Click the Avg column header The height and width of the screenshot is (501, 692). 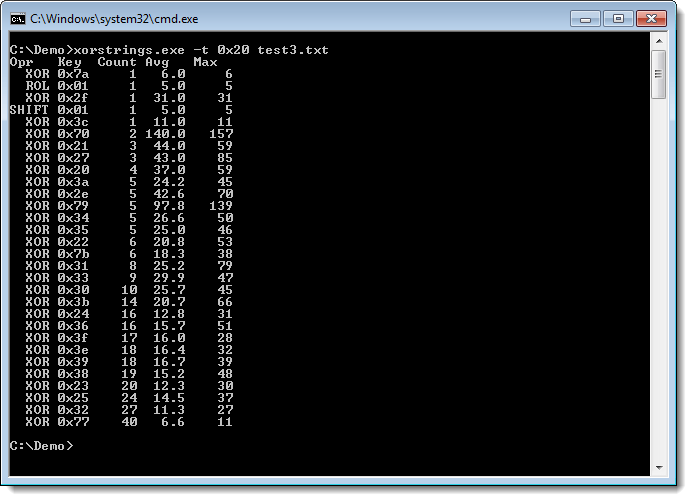coord(157,62)
